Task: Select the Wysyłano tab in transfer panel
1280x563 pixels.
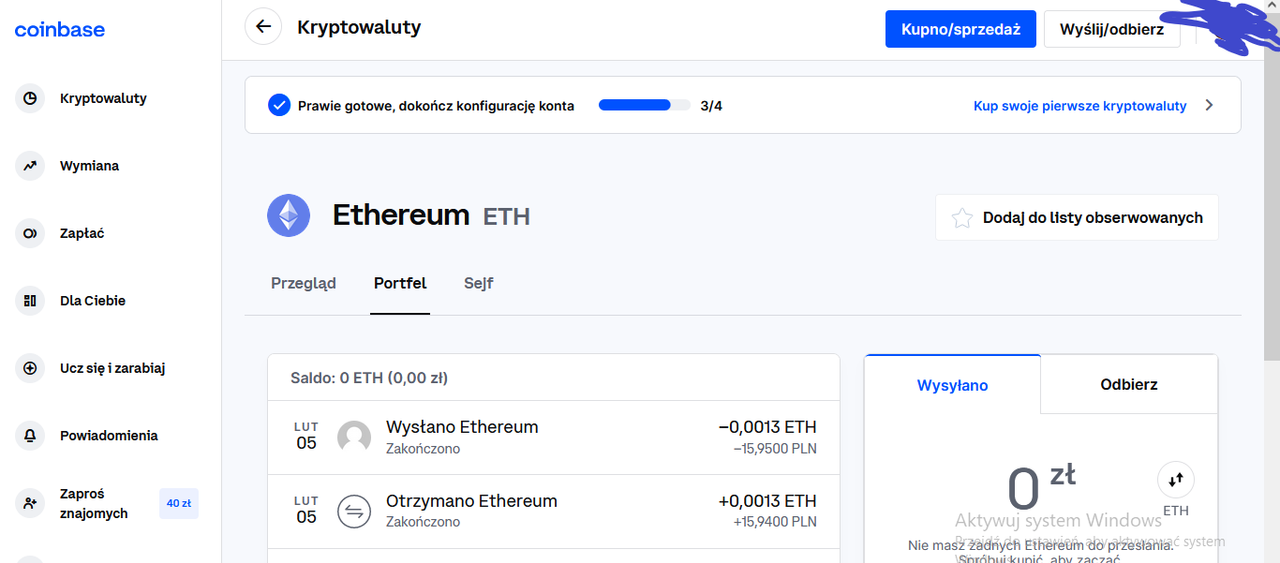Action: pos(952,385)
